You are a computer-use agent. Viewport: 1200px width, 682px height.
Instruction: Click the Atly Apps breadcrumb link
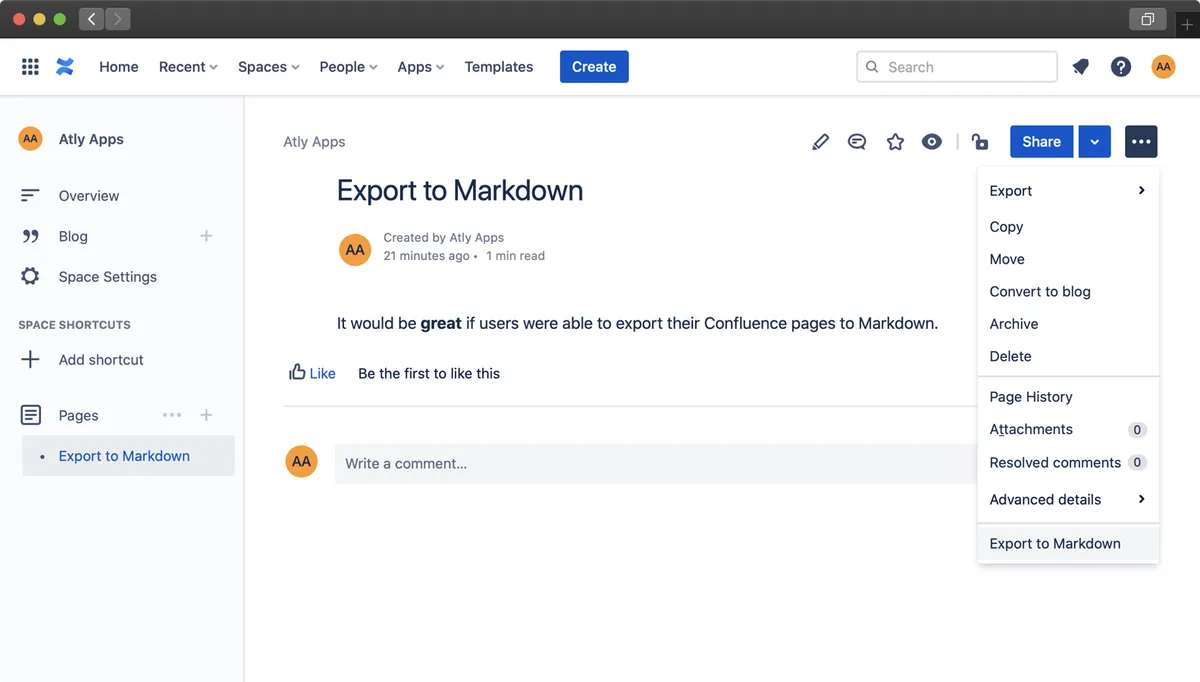point(314,142)
